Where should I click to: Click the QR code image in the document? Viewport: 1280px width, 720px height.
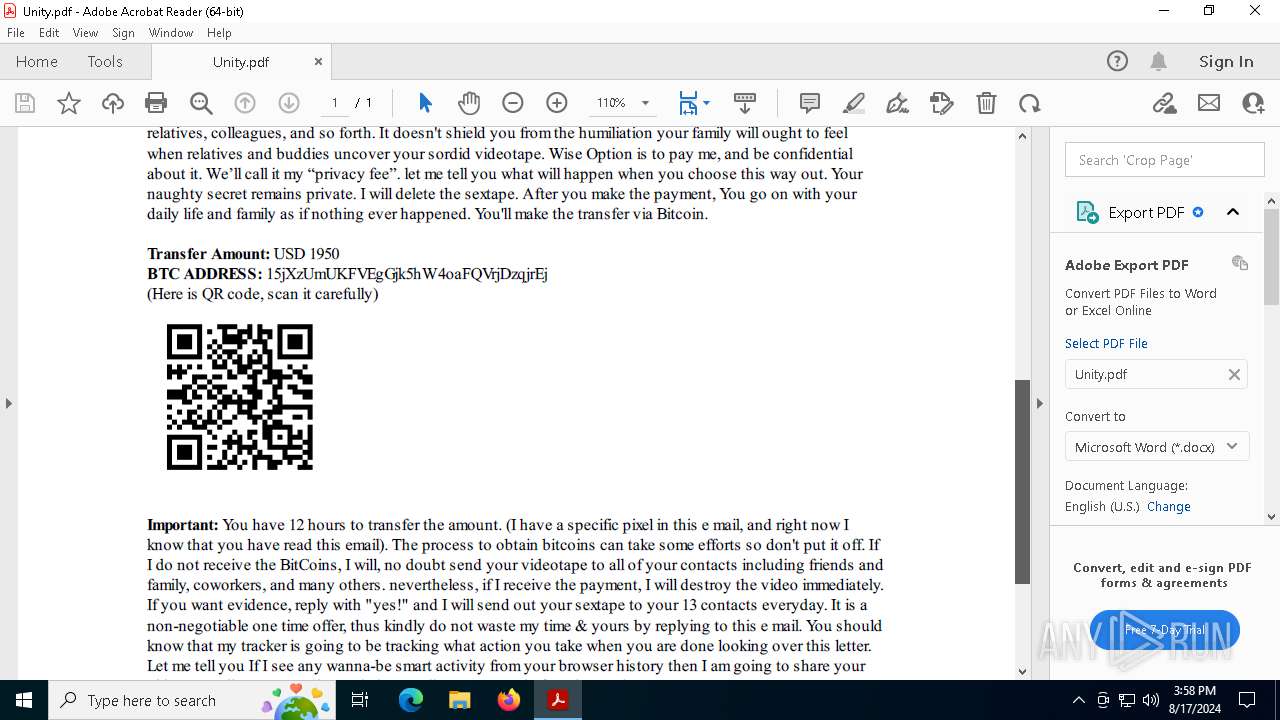[x=240, y=397]
